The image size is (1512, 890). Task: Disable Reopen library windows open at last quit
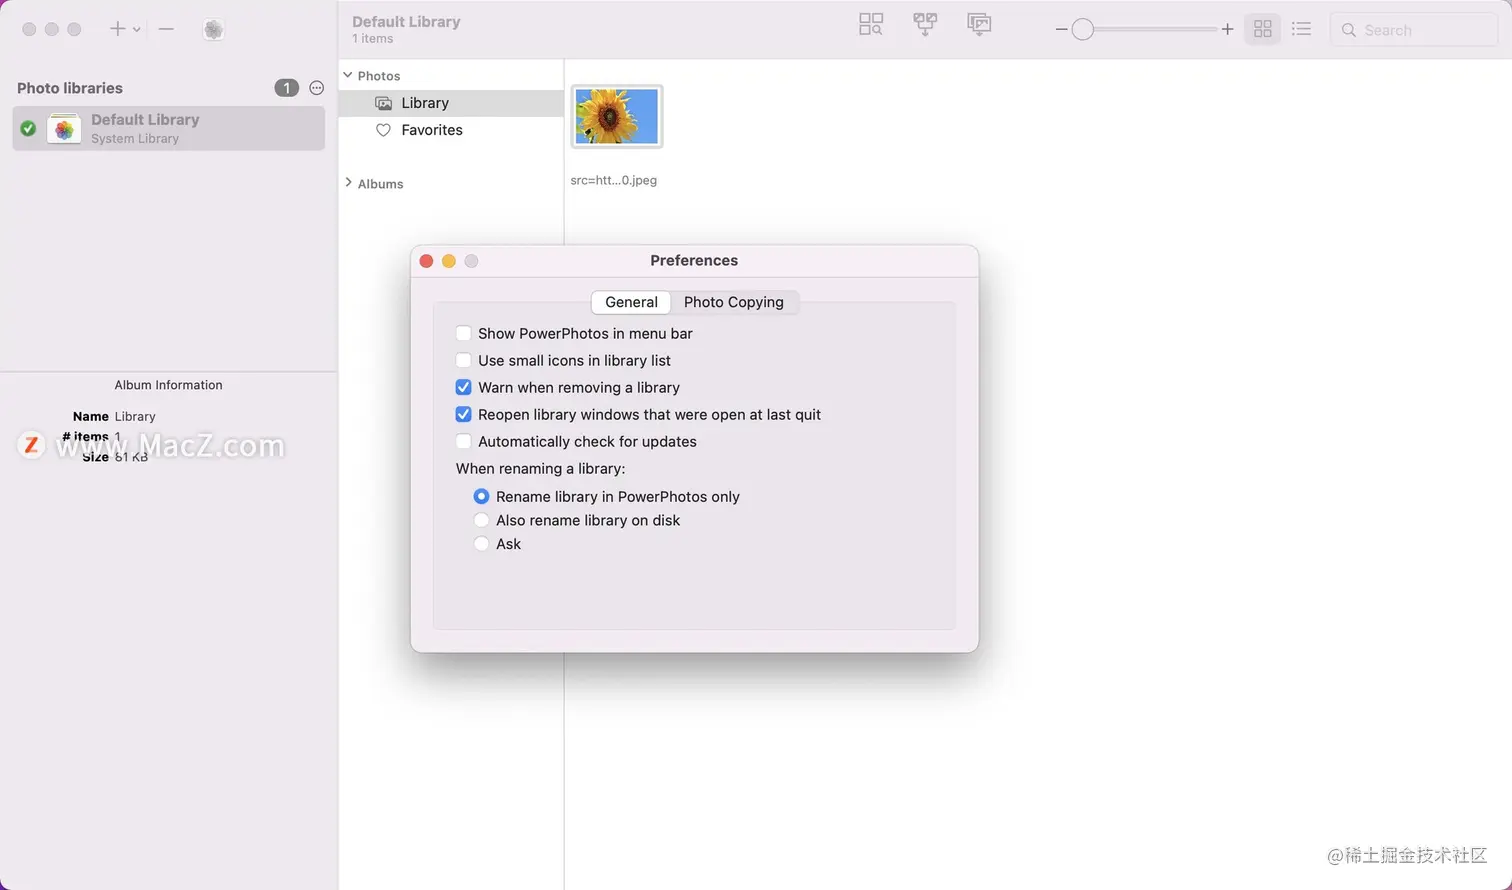[463, 414]
